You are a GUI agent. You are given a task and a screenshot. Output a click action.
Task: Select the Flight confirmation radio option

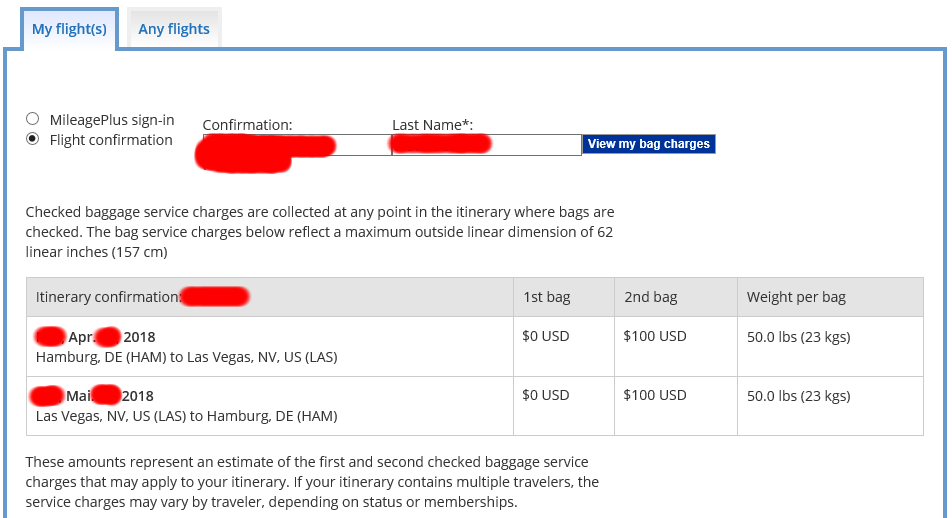pos(33,140)
